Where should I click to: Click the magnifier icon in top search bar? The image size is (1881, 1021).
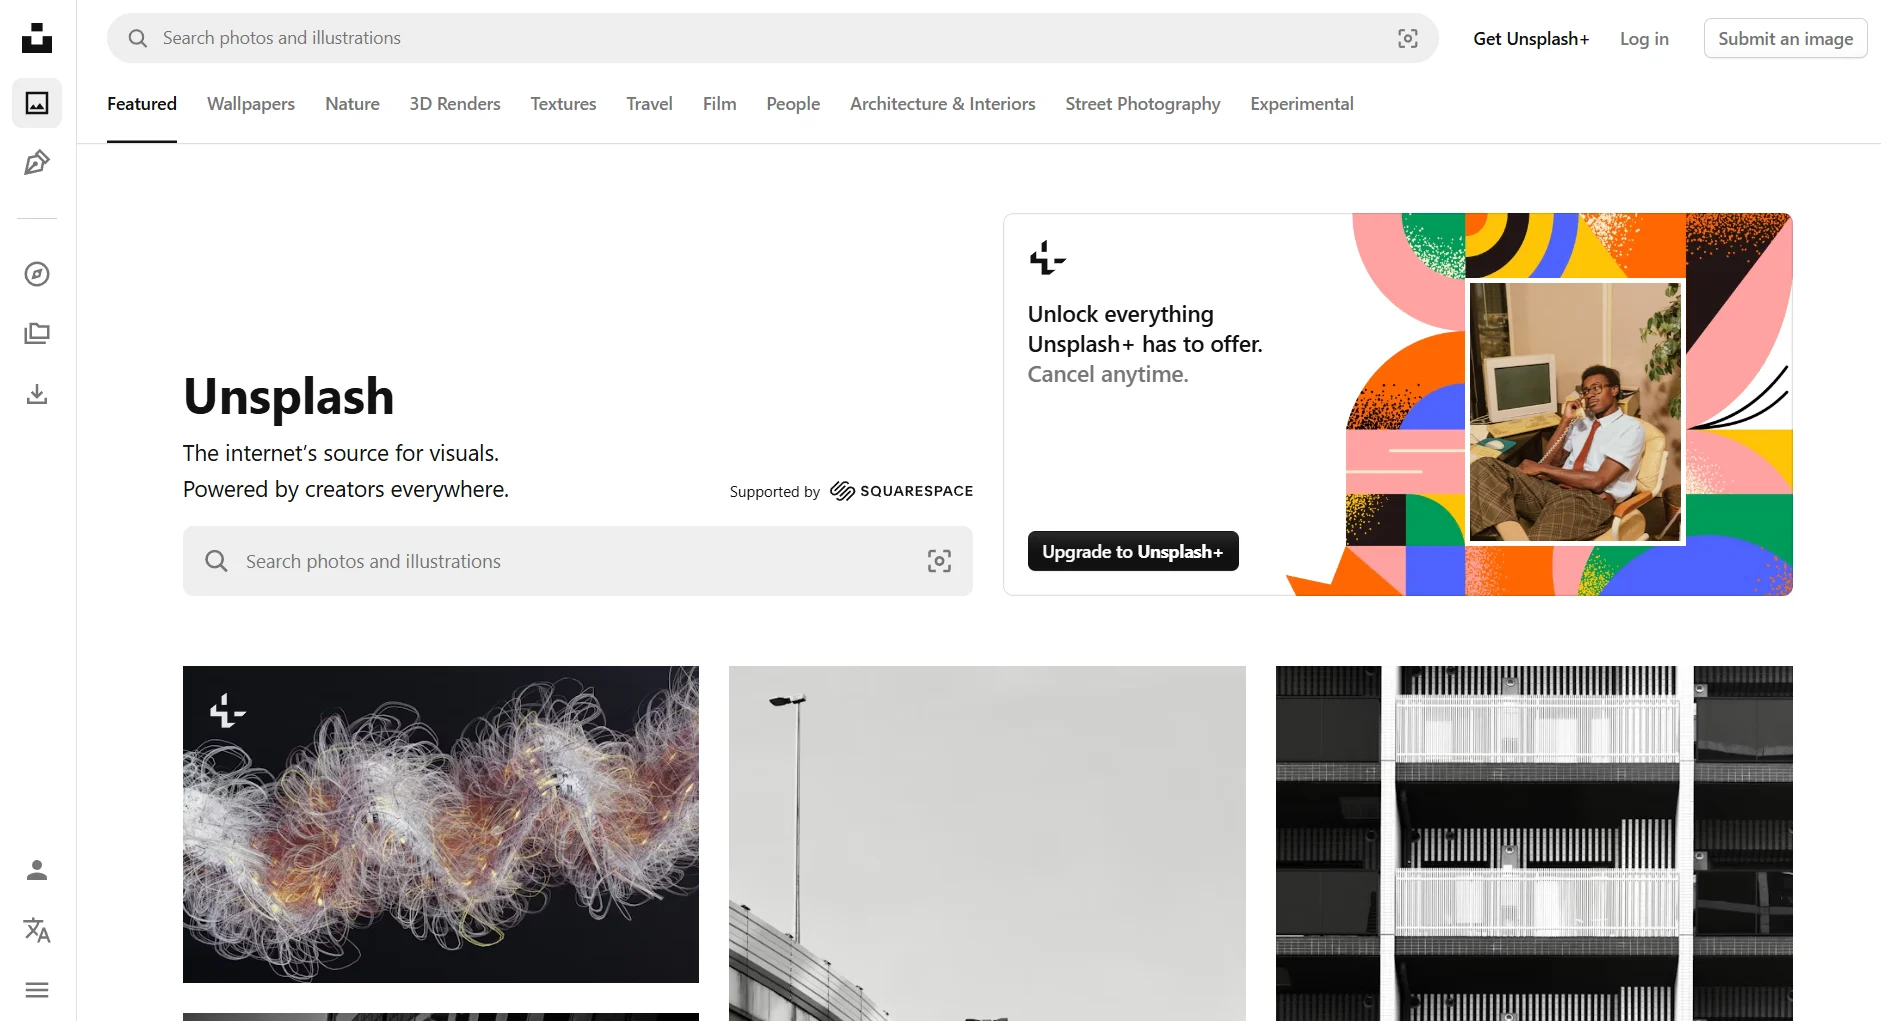coord(138,38)
